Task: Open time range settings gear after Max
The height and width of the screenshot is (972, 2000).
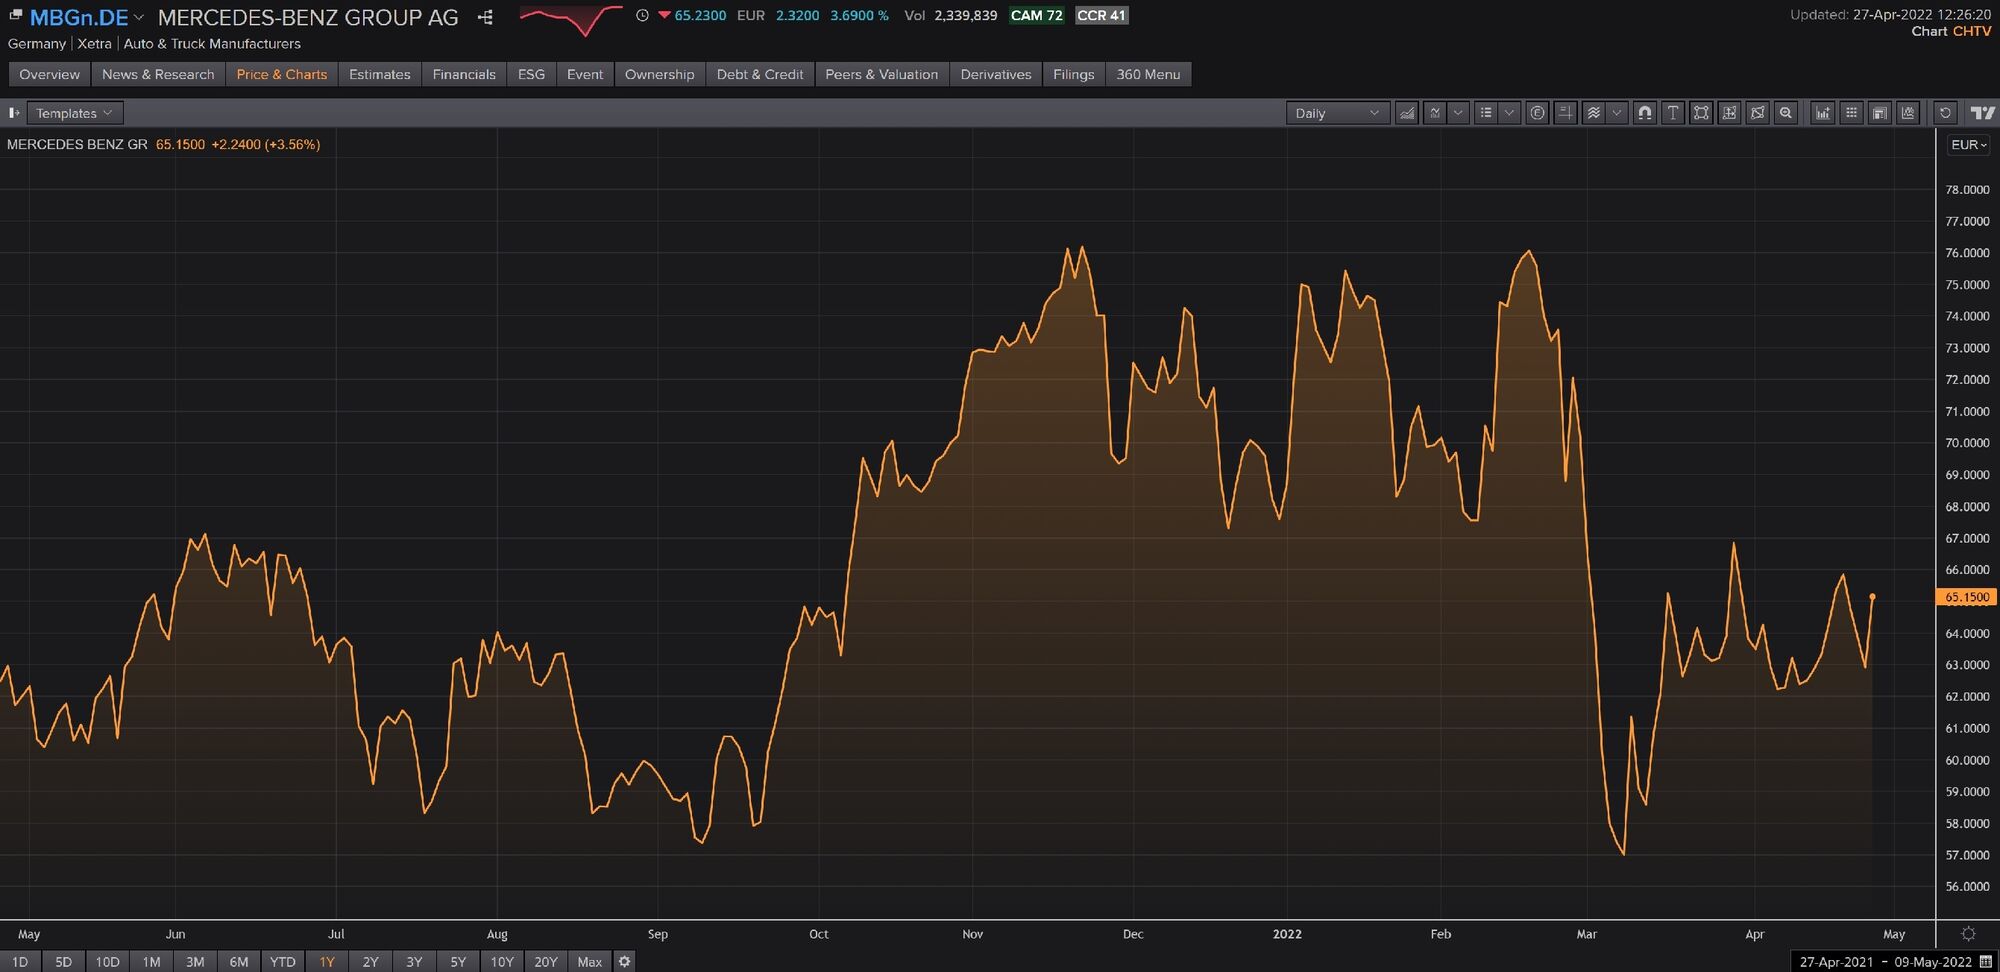Action: [624, 962]
